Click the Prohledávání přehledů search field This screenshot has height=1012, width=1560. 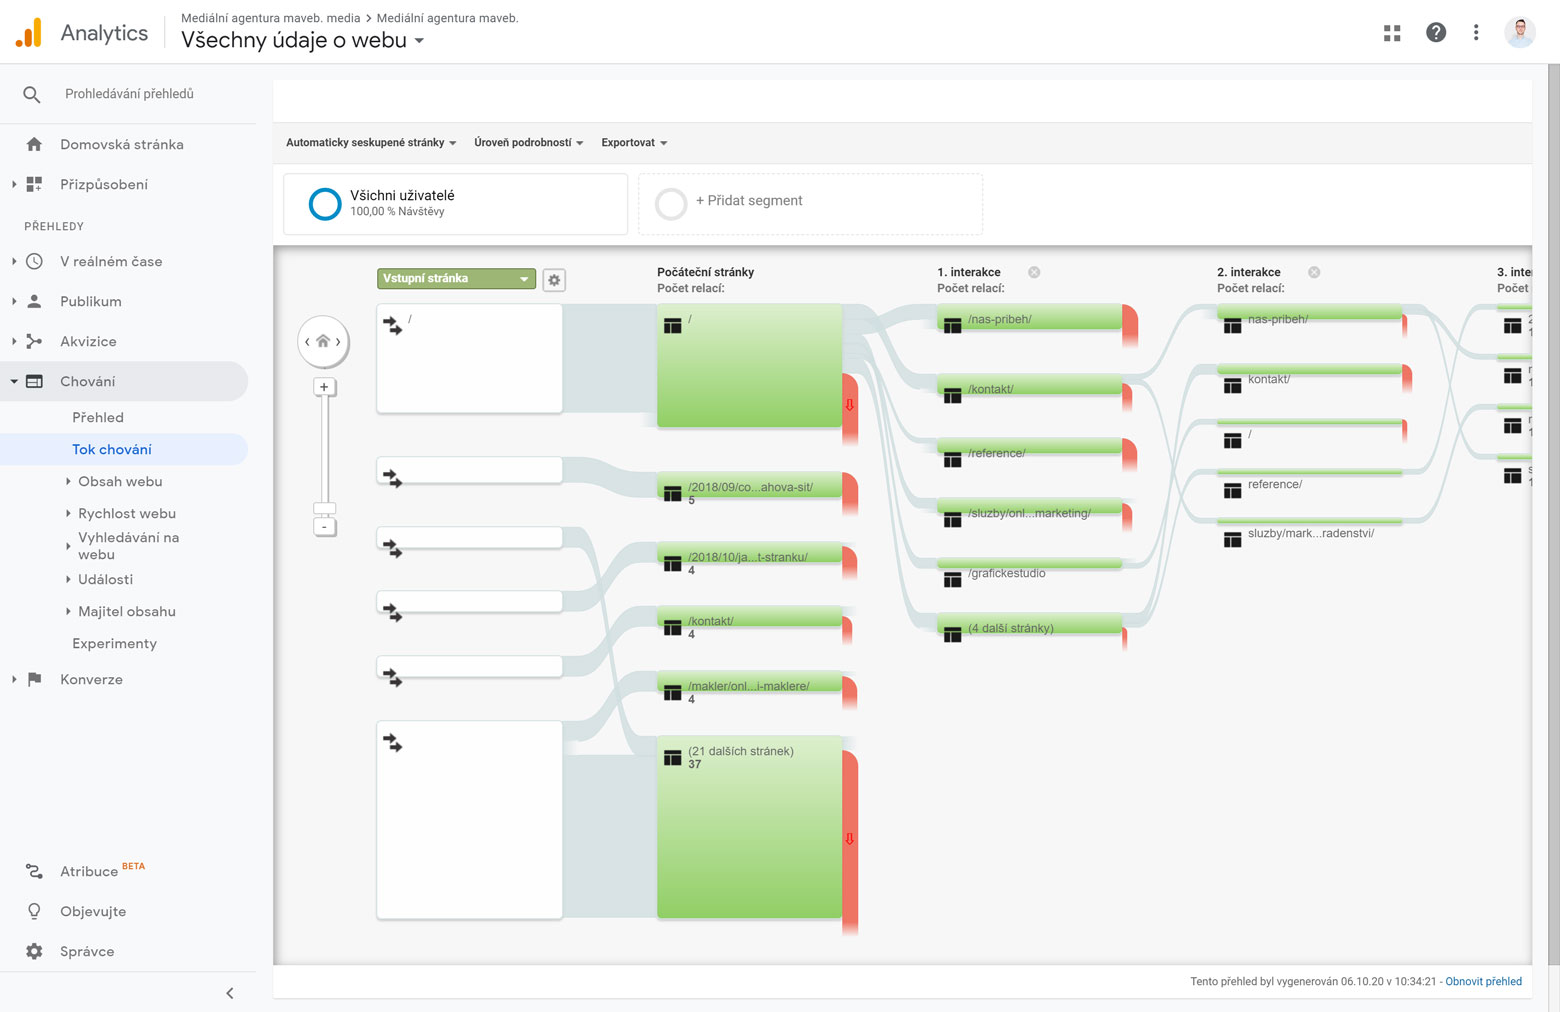[129, 94]
